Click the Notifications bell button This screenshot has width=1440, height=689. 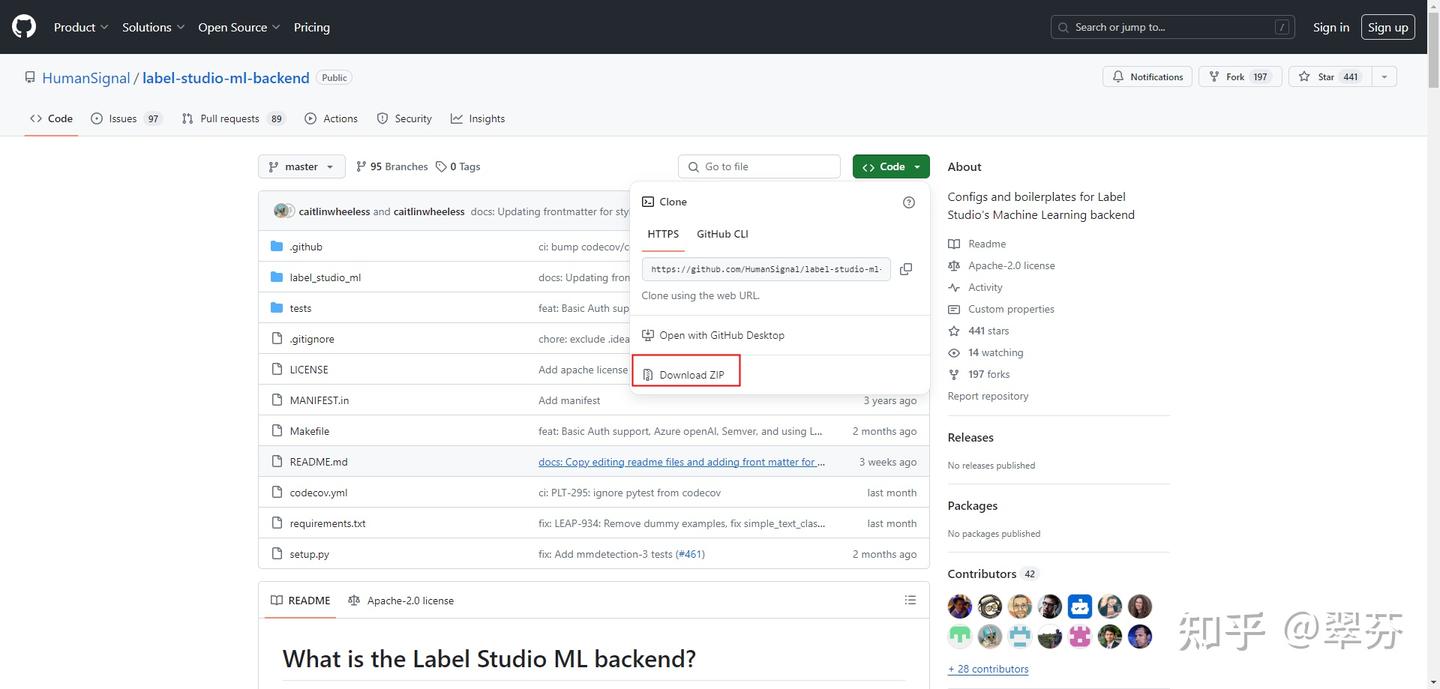tap(1147, 77)
